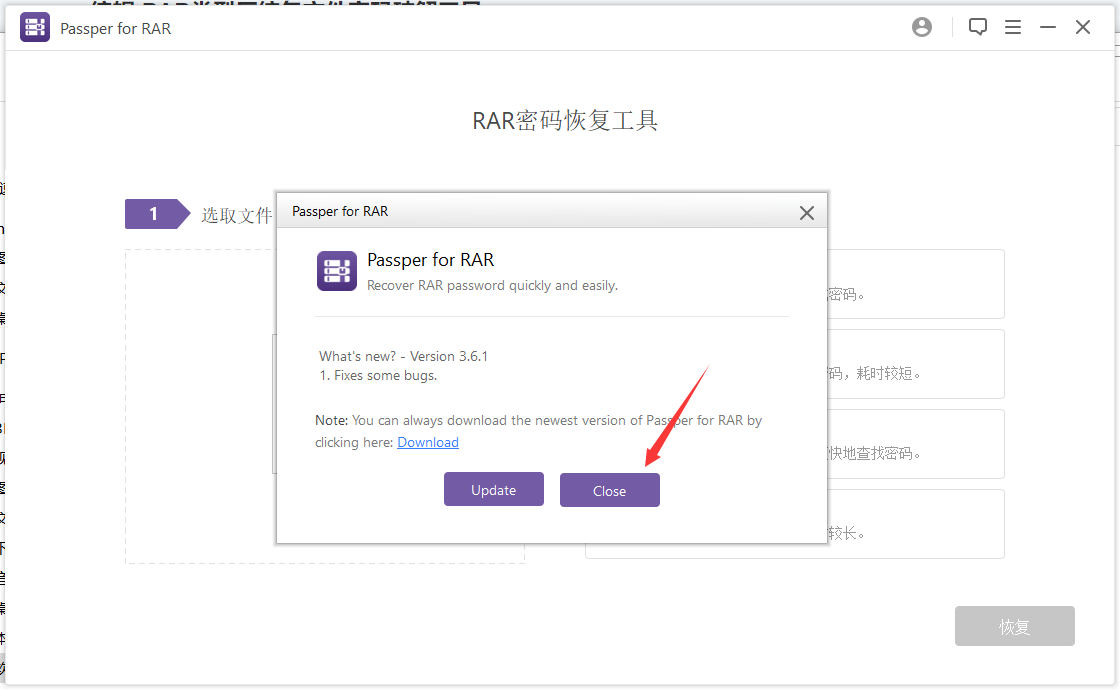Click the Update button
The height and width of the screenshot is (690, 1120).
[x=494, y=489]
